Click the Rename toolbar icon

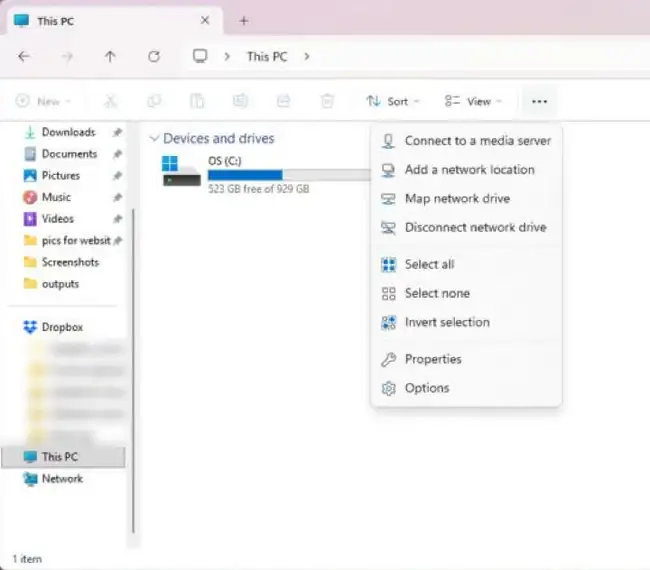[x=240, y=101]
